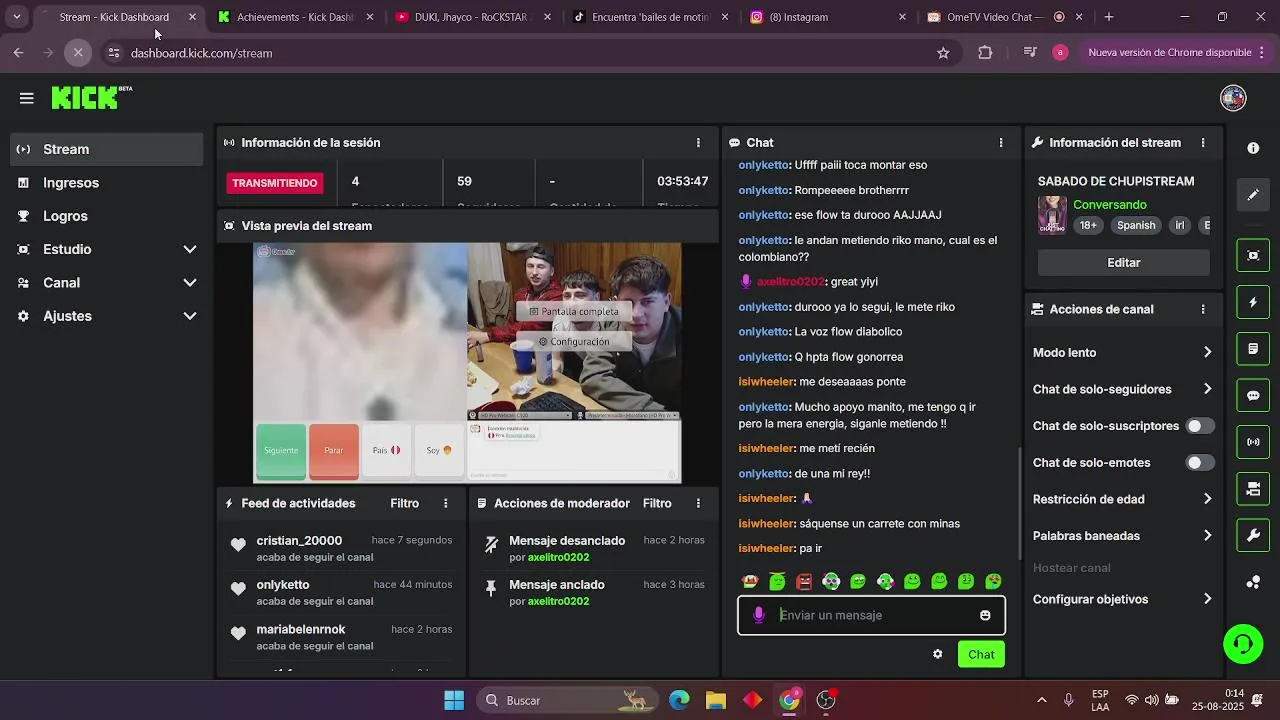Screen dimensions: 1280x720
Task: Open Restricción de edad options
Action: tap(1122, 499)
